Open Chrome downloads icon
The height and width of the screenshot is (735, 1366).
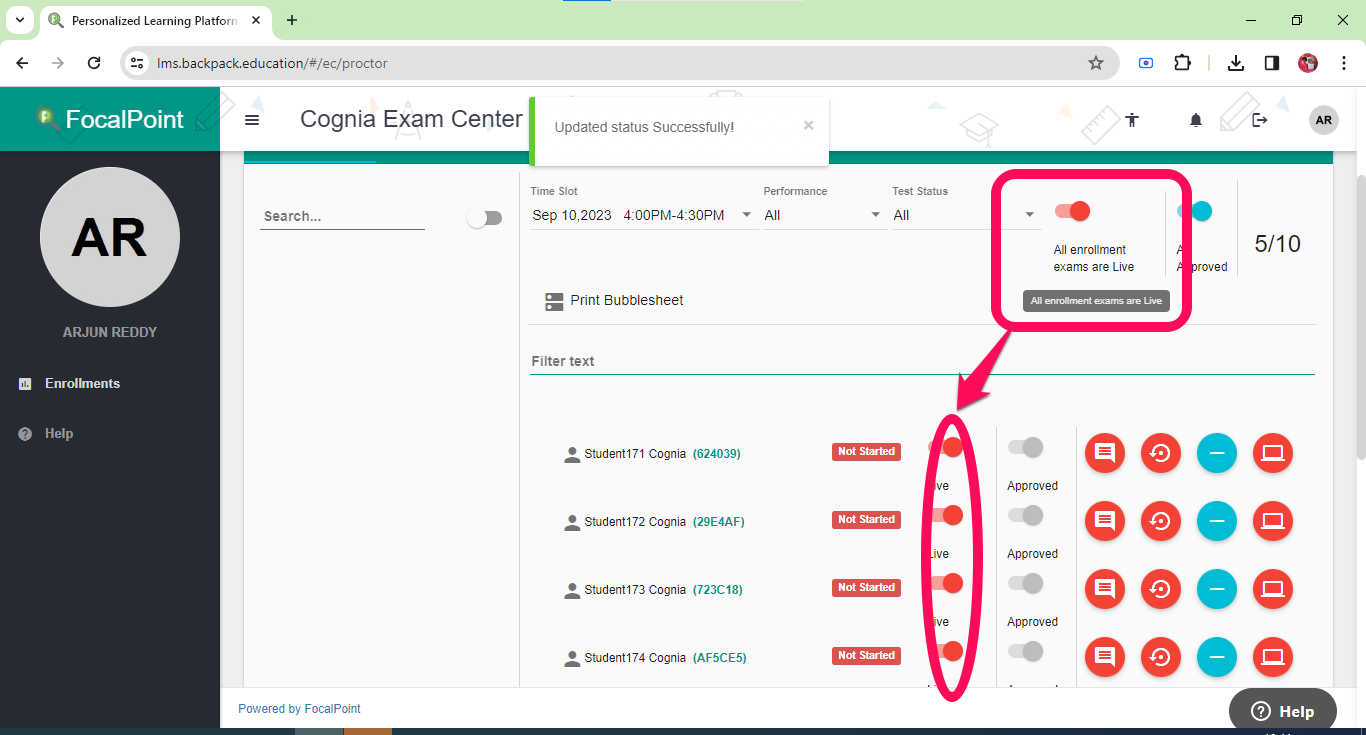pos(1236,63)
